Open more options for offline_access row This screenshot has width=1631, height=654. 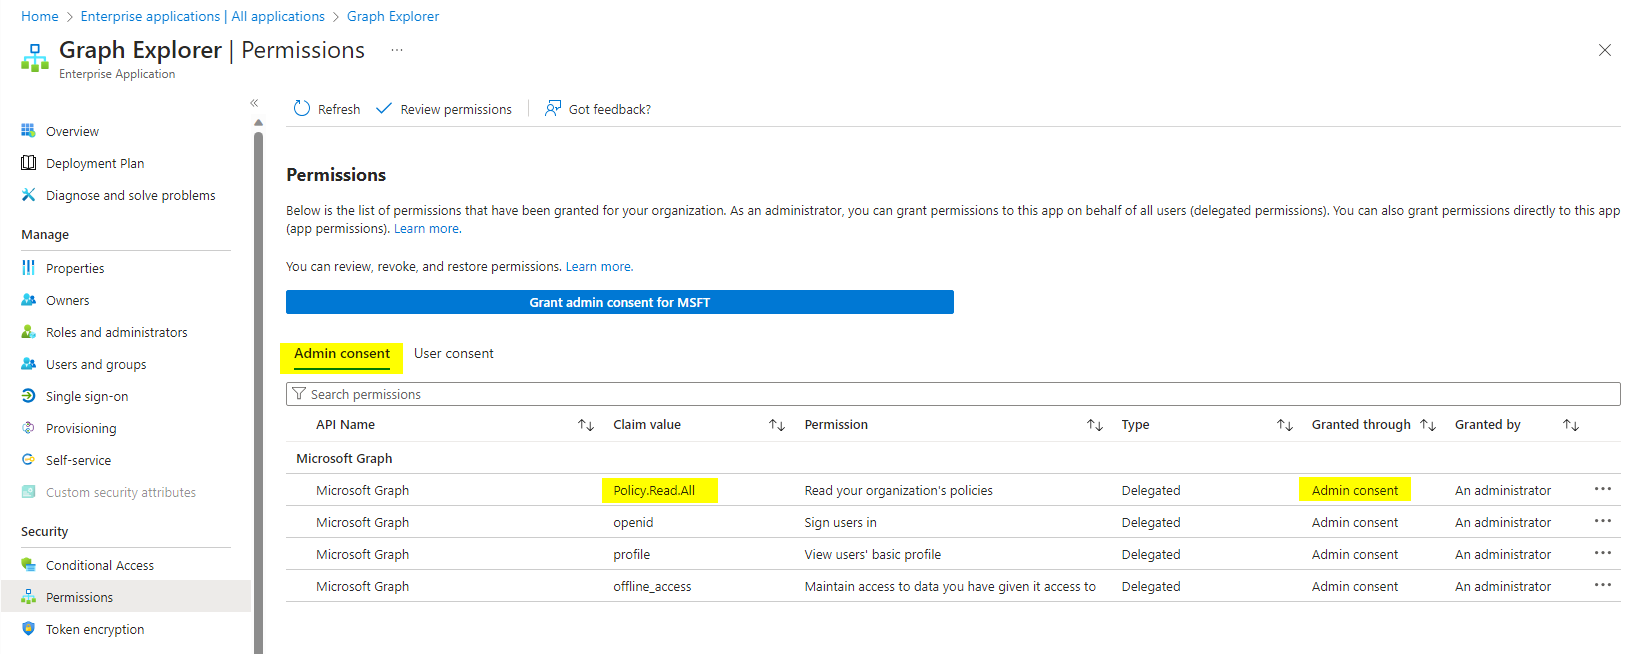(x=1603, y=585)
